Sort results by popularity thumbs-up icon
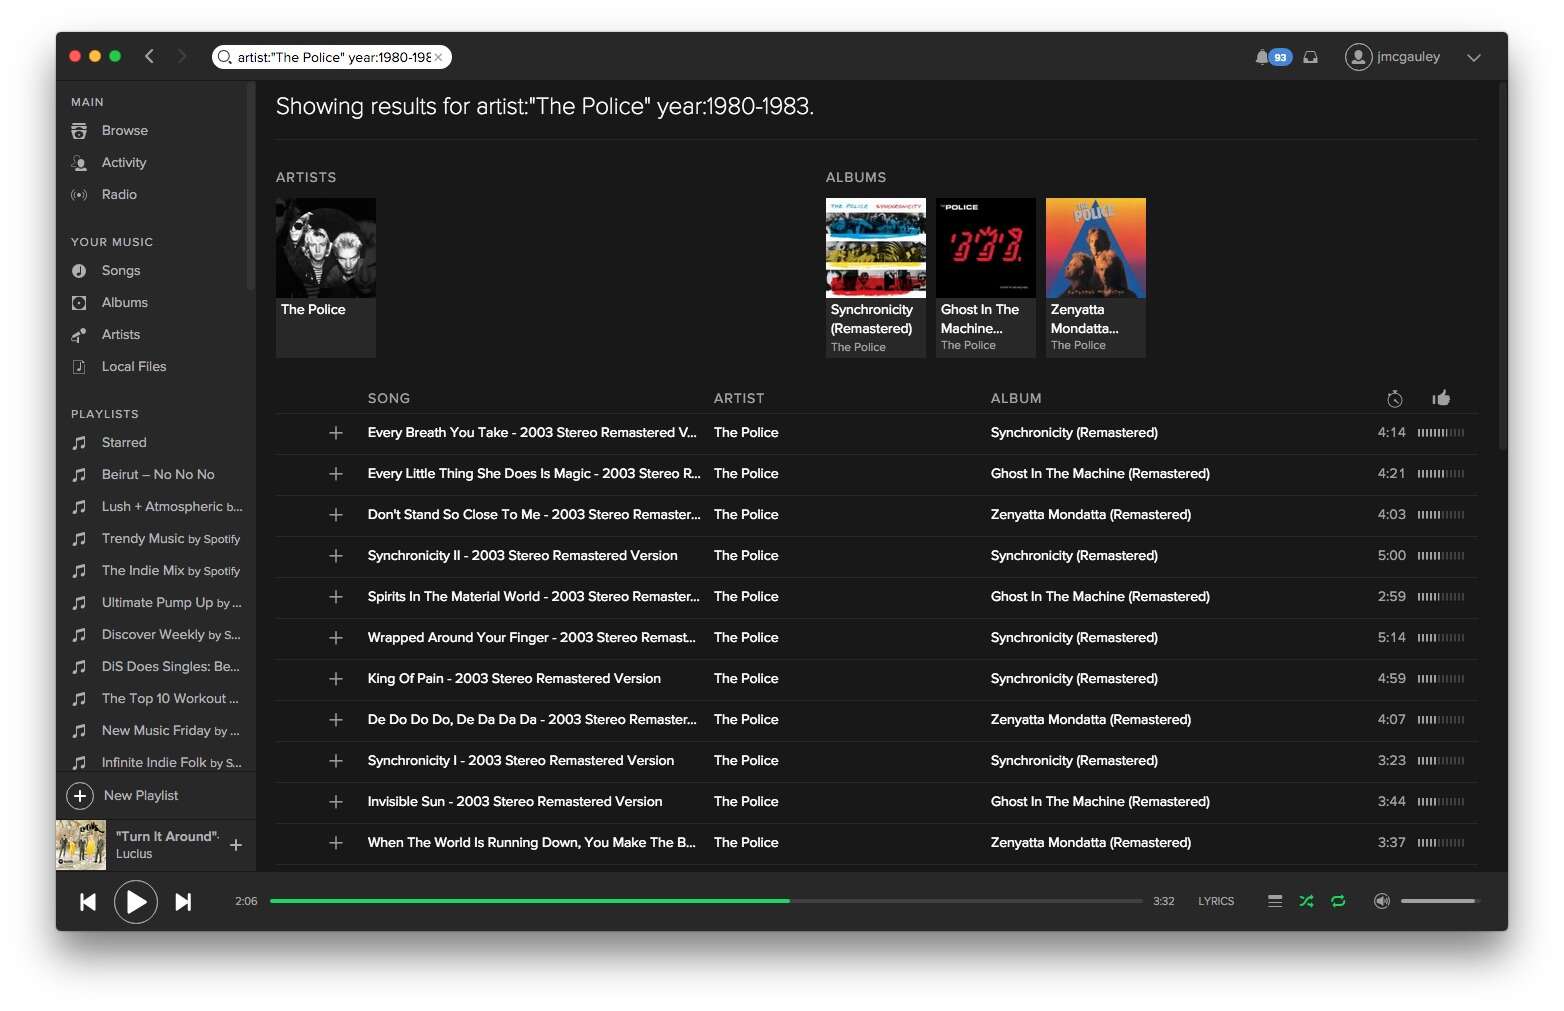Image resolution: width=1564 pixels, height=1011 pixels. tap(1441, 398)
